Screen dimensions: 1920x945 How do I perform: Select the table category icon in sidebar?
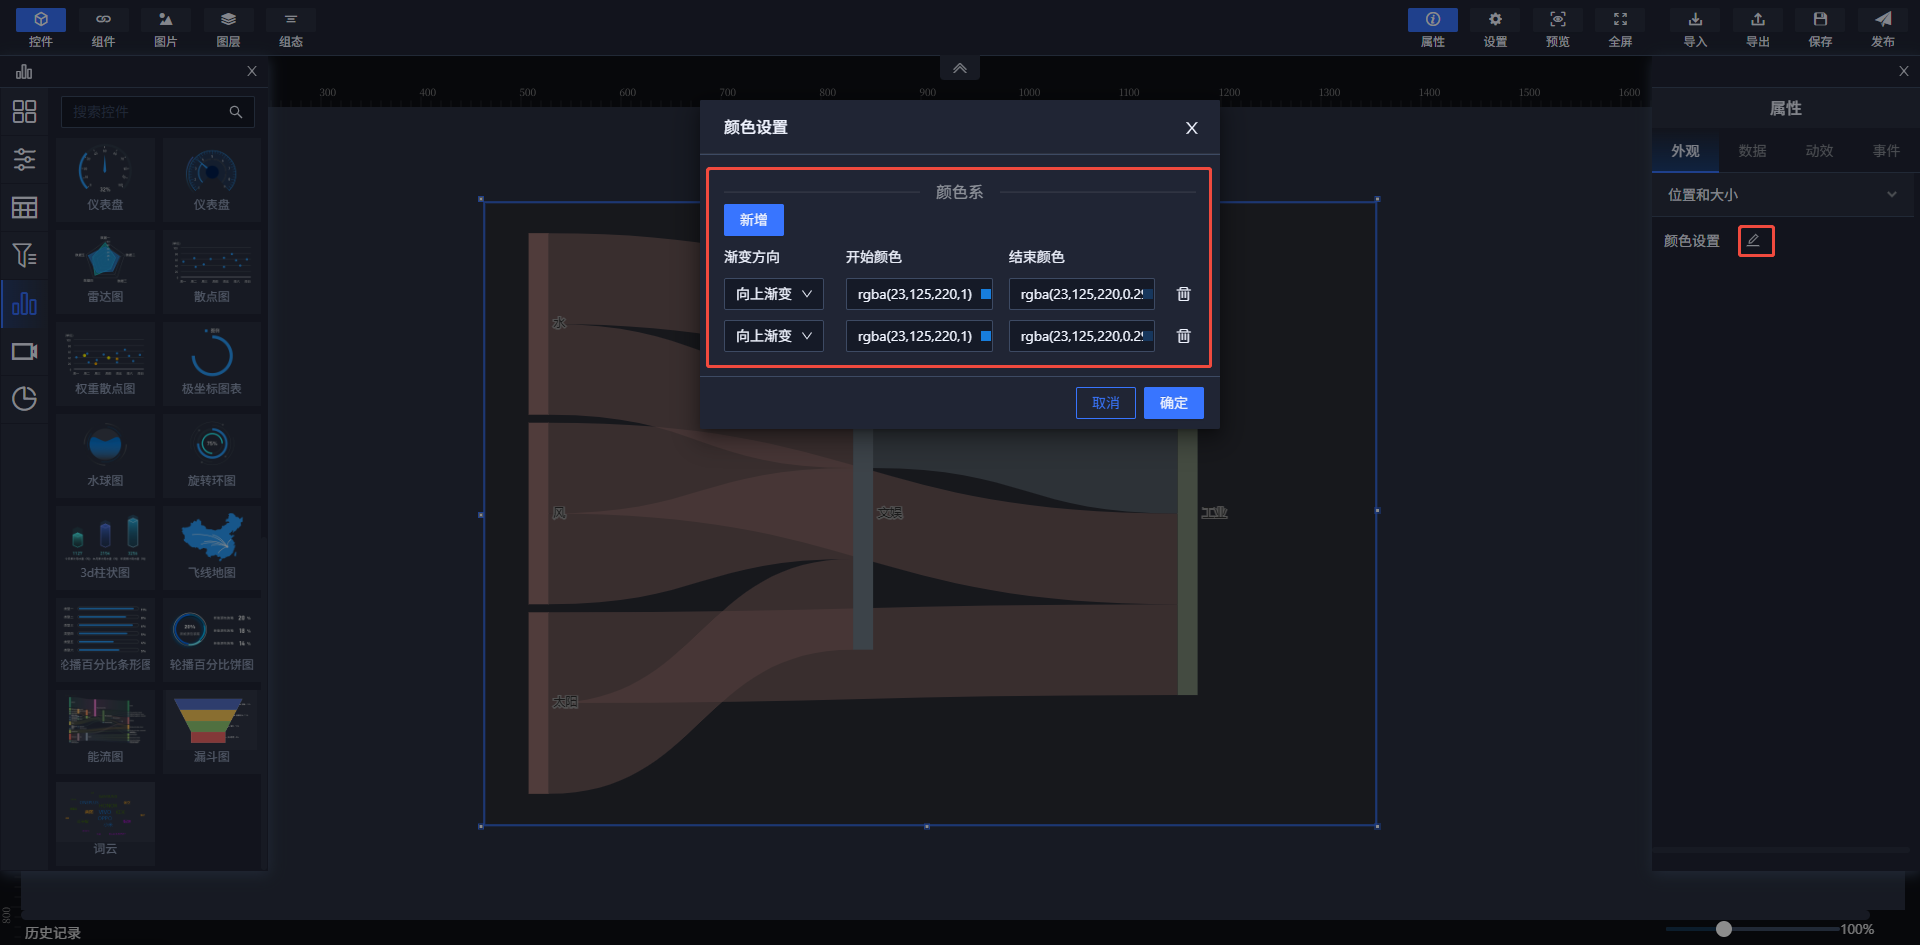(24, 207)
